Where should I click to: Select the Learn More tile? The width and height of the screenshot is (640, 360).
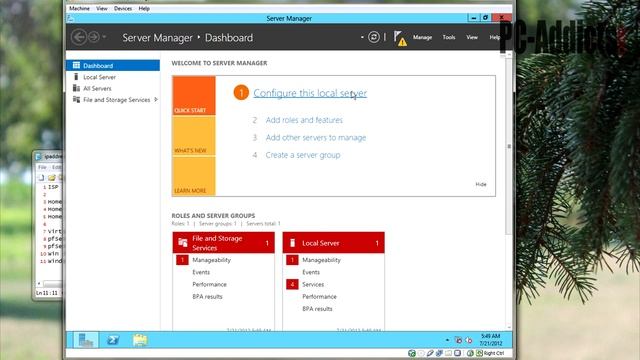(x=194, y=176)
